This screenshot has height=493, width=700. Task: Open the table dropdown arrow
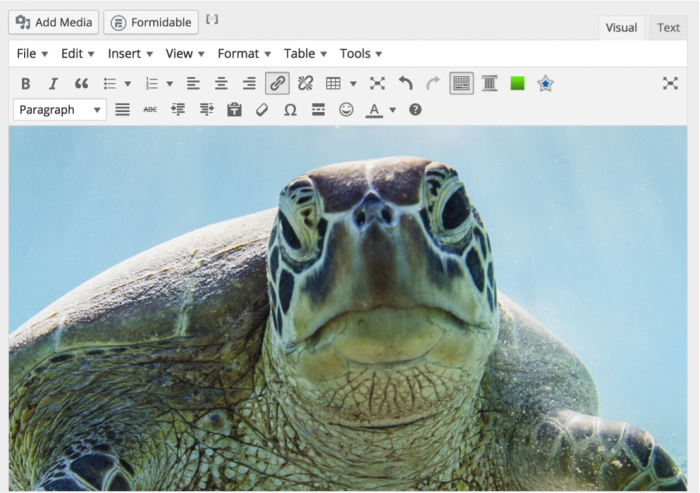[353, 84]
